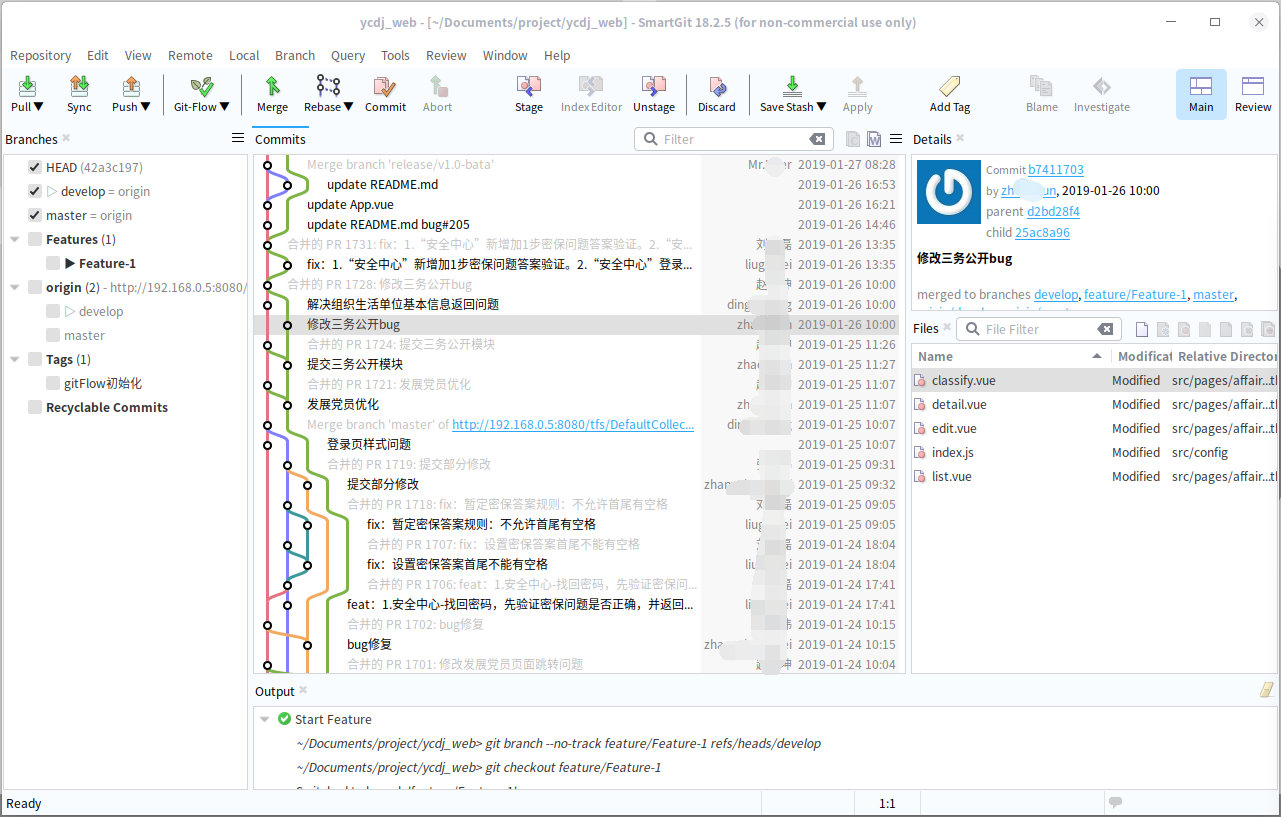Image resolution: width=1281 pixels, height=817 pixels.
Task: Open the Save Stash dropdown arrow
Action: (821, 107)
